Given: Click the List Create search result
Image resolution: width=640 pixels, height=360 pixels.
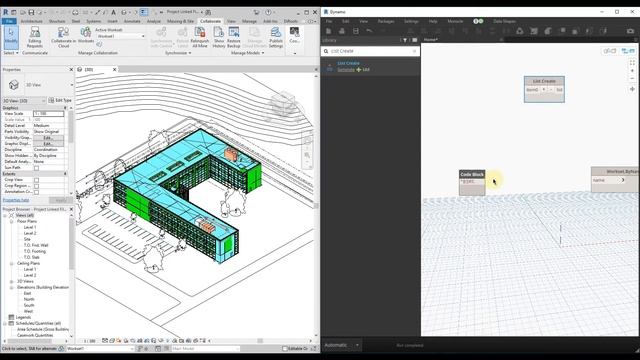Looking at the screenshot, I should [349, 63].
